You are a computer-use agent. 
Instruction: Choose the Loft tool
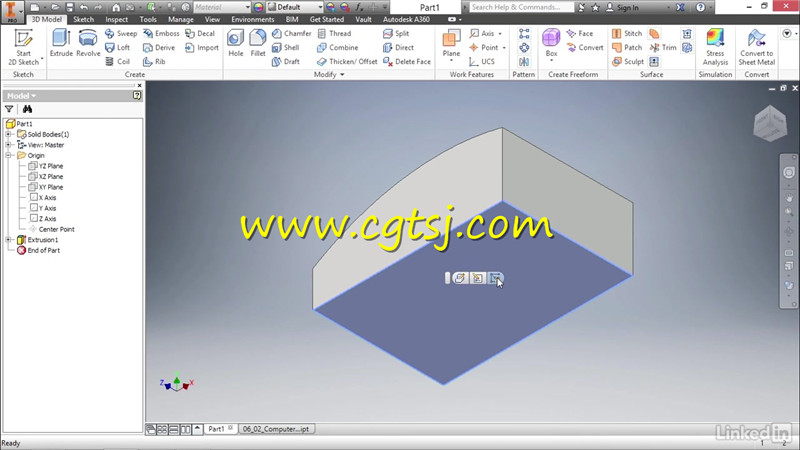click(x=118, y=47)
